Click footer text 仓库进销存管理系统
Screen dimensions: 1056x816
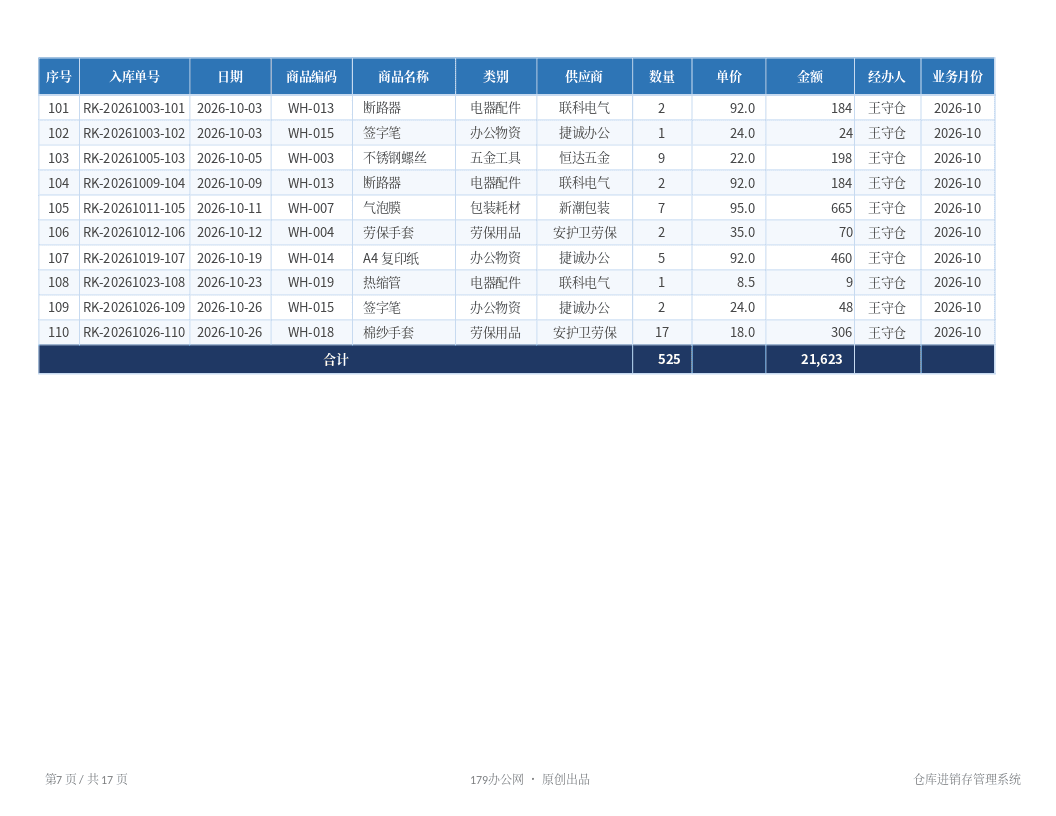967,779
